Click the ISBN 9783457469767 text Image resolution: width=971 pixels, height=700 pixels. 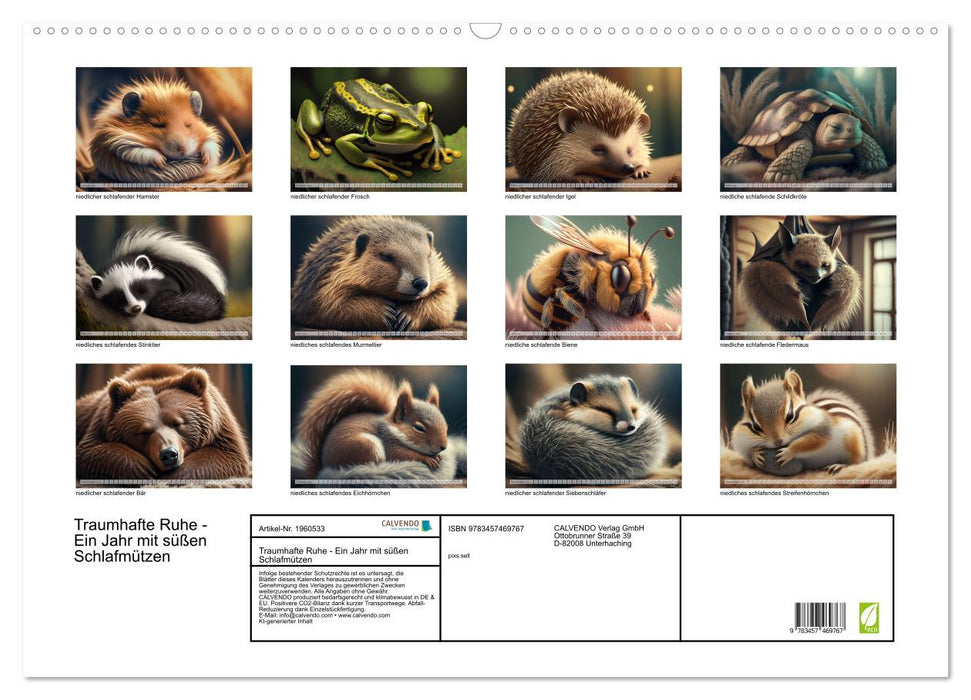pos(486,528)
